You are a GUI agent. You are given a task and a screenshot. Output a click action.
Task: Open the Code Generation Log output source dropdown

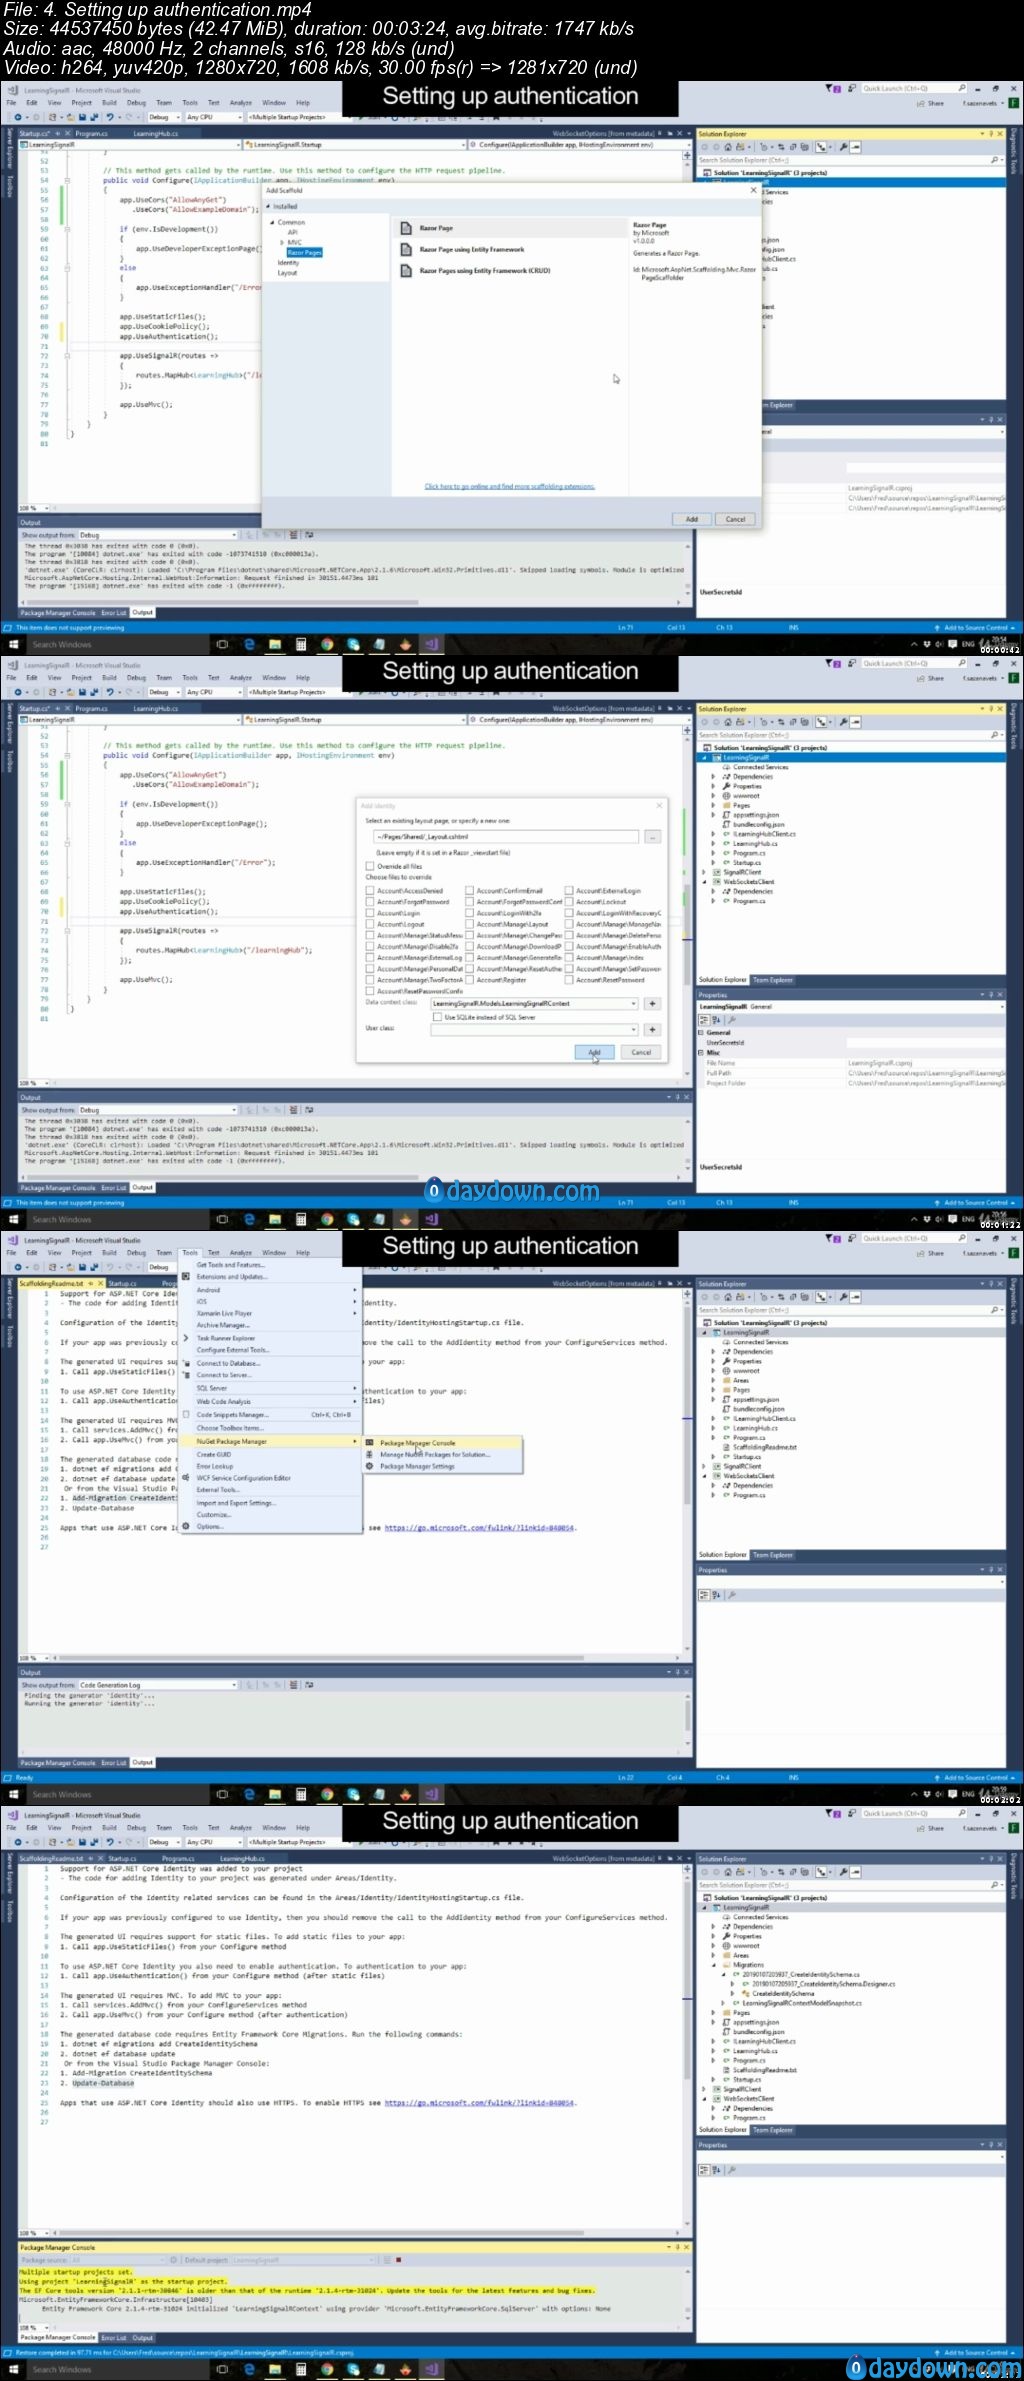(x=235, y=1685)
